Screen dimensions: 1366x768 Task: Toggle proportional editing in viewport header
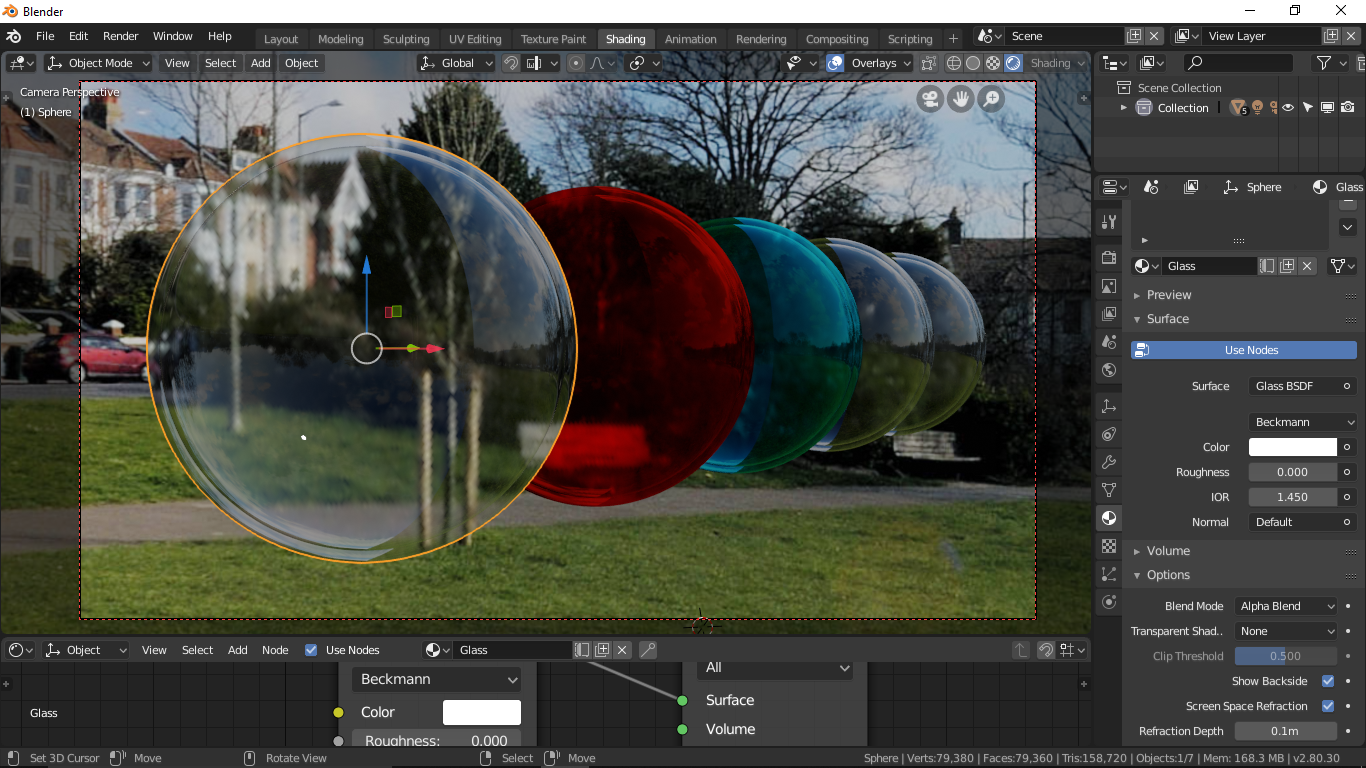(x=576, y=63)
